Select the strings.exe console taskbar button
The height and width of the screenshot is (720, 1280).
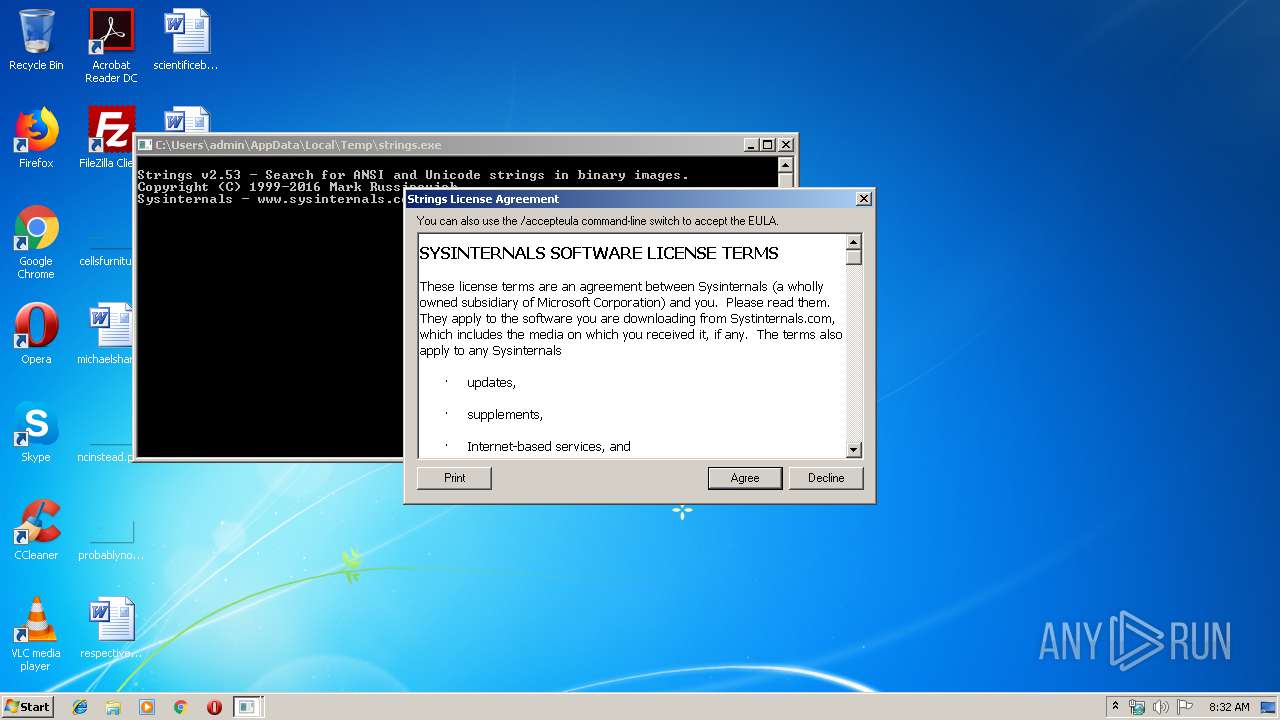coord(247,707)
